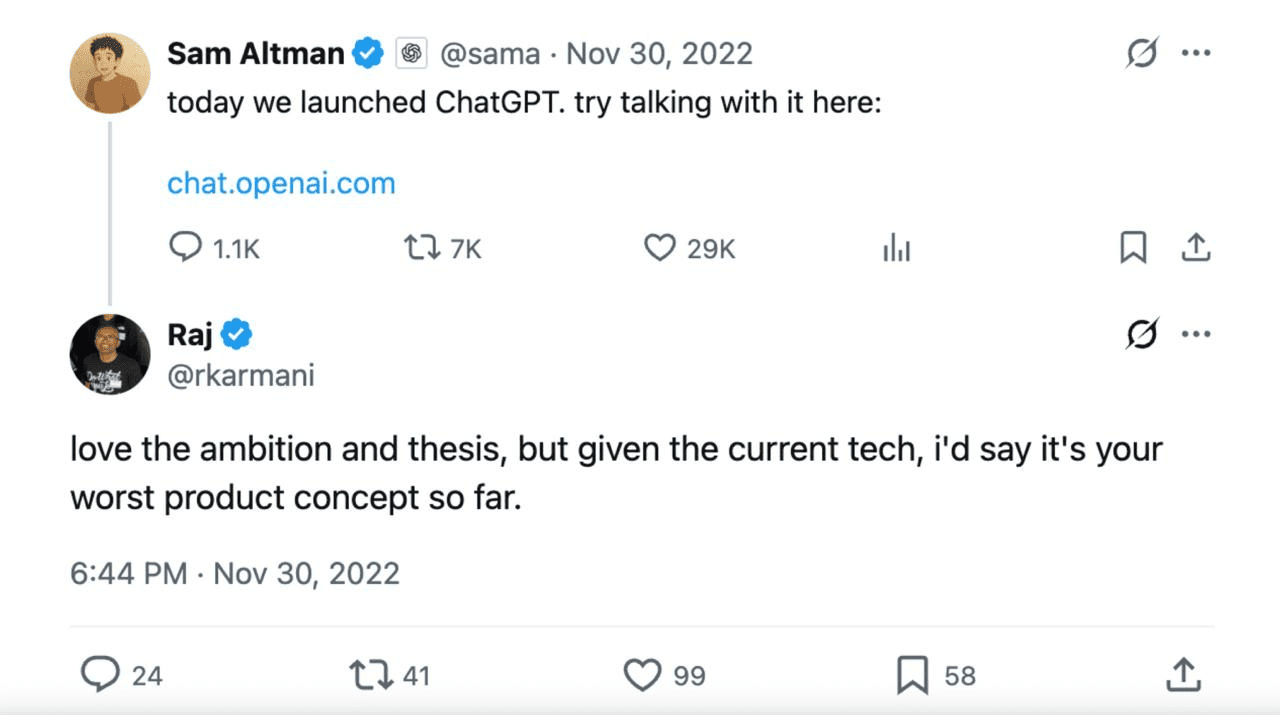Viewport: 1280px width, 715px height.
Task: Share Raj's reply using share icon
Action: [x=1183, y=673]
